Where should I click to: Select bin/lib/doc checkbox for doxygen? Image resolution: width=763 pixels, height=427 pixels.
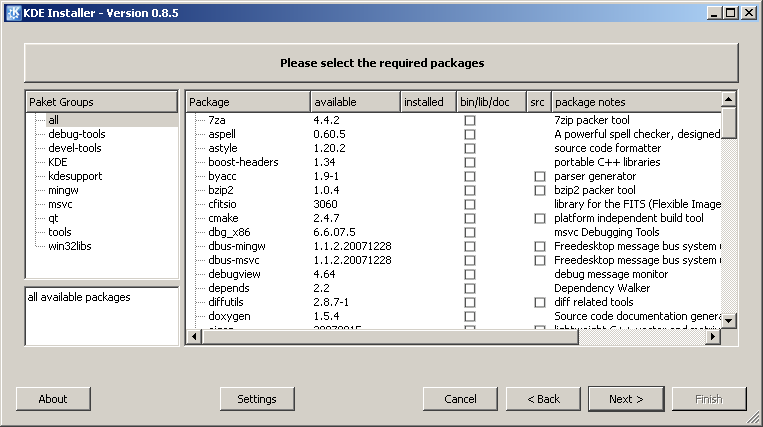pyautogui.click(x=470, y=317)
